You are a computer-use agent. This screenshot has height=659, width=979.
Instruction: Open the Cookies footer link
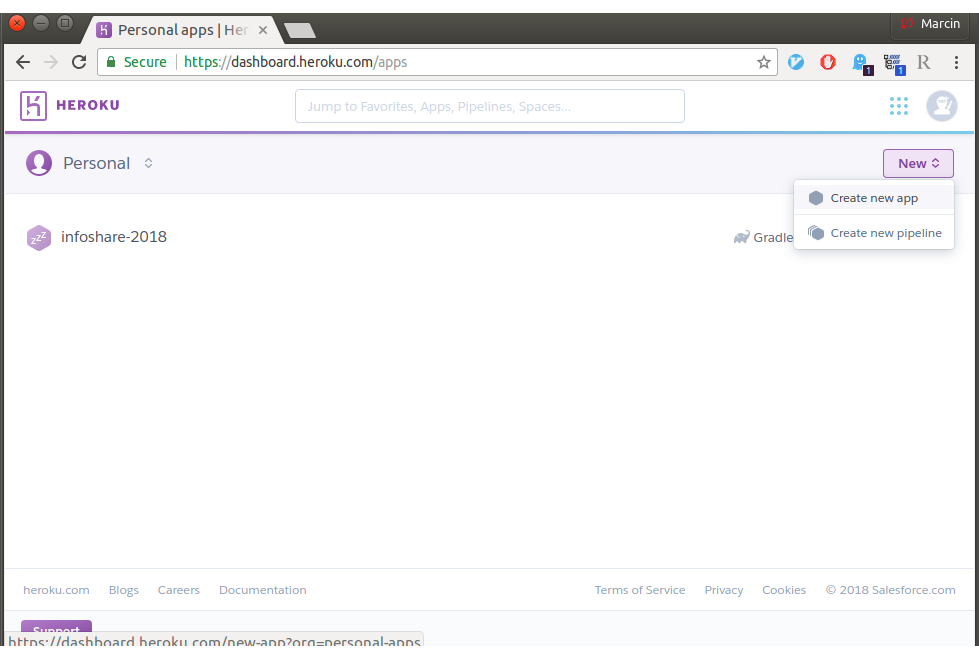tap(784, 590)
